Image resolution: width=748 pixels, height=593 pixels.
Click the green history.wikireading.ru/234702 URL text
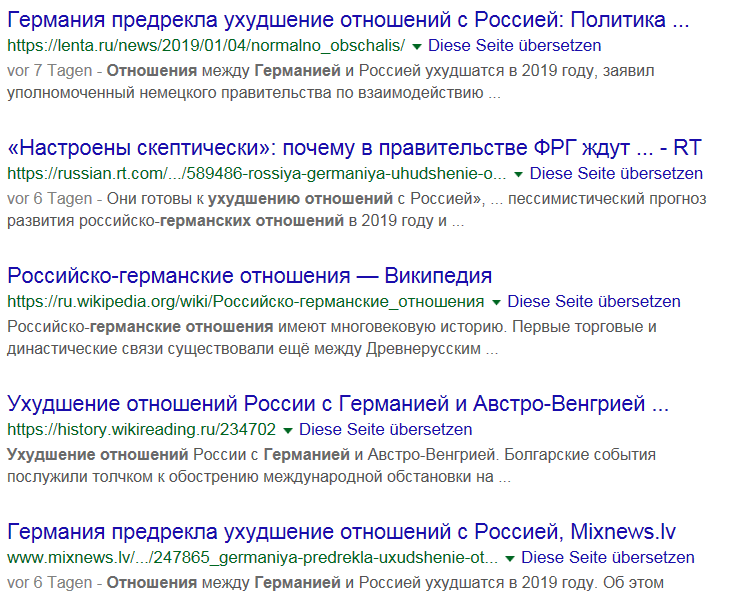(x=141, y=430)
